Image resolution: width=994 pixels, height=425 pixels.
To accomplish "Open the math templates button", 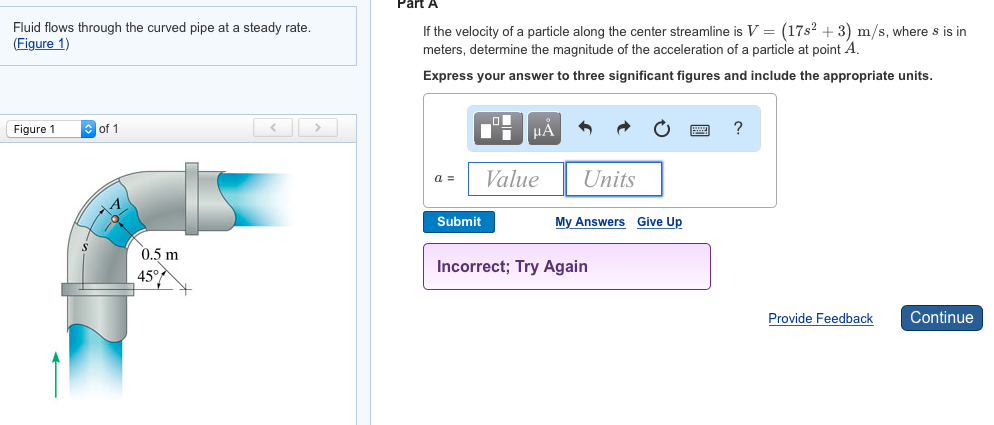I will pyautogui.click(x=500, y=128).
